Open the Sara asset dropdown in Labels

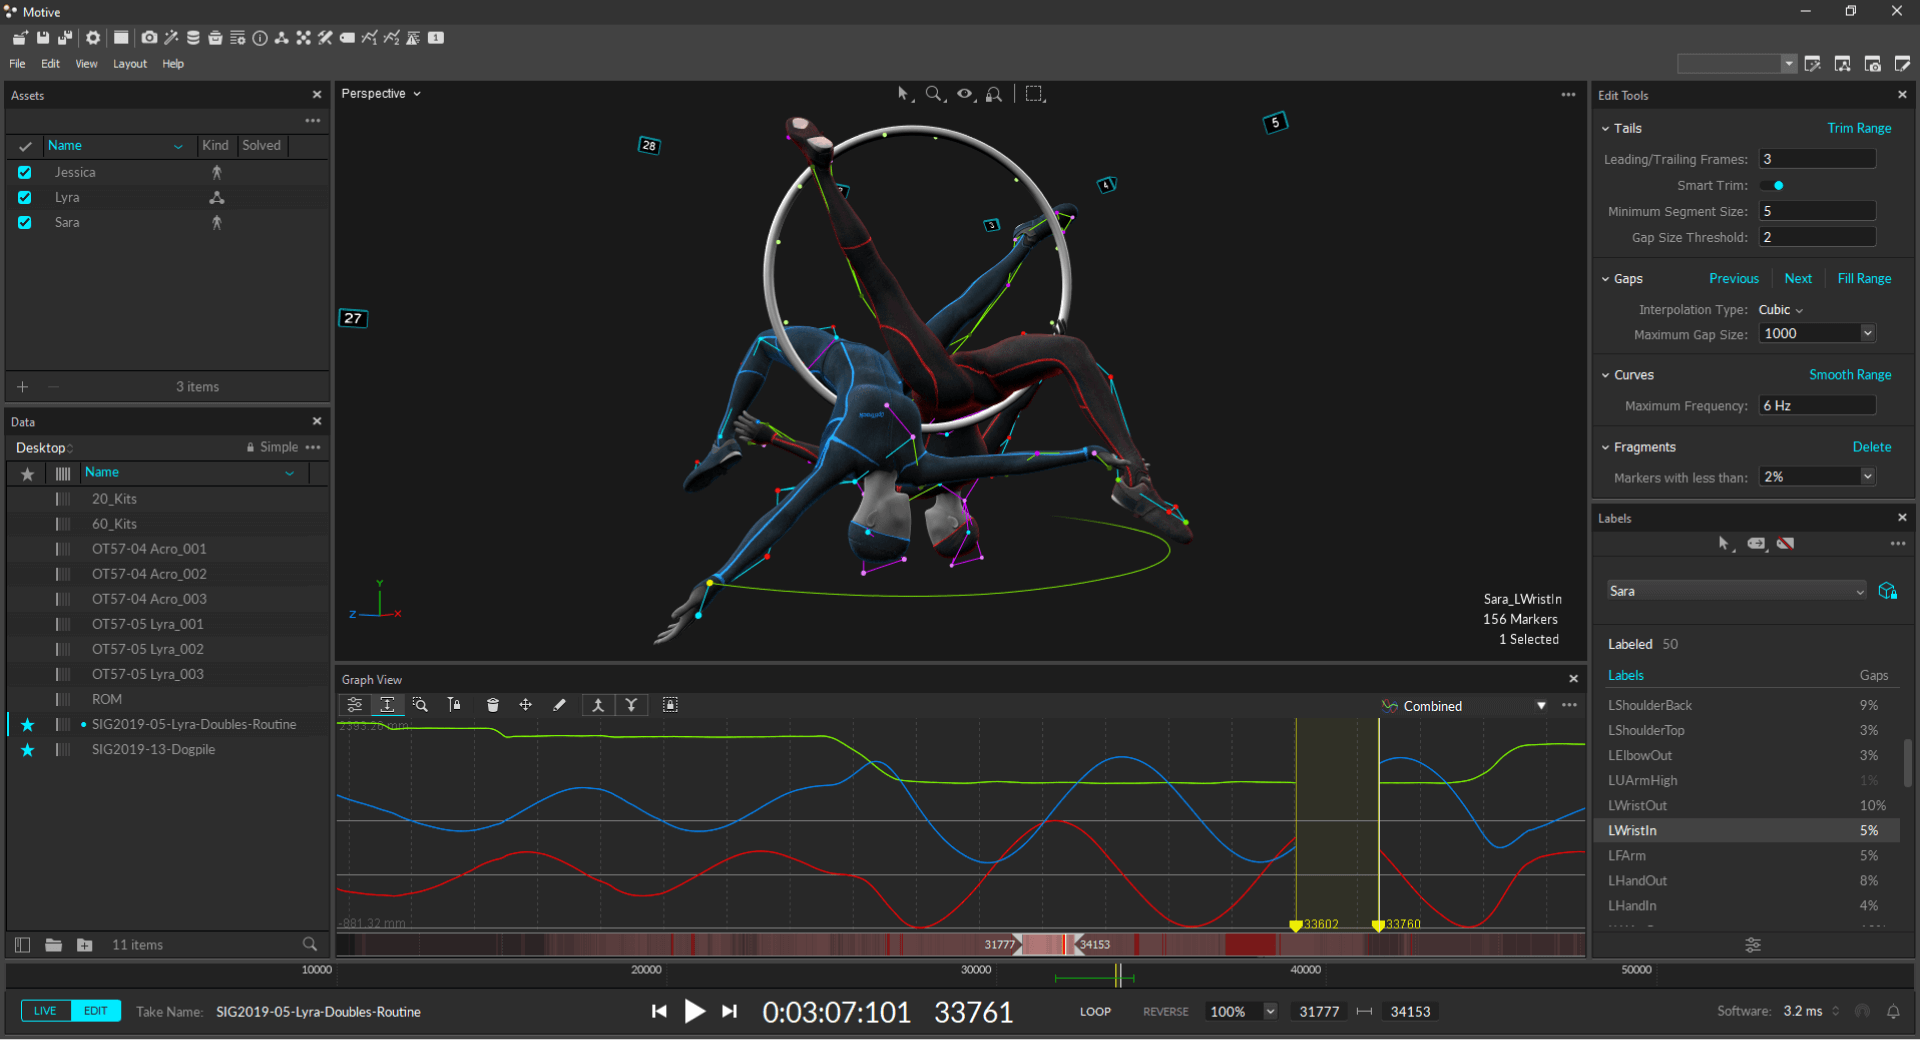pos(1736,591)
